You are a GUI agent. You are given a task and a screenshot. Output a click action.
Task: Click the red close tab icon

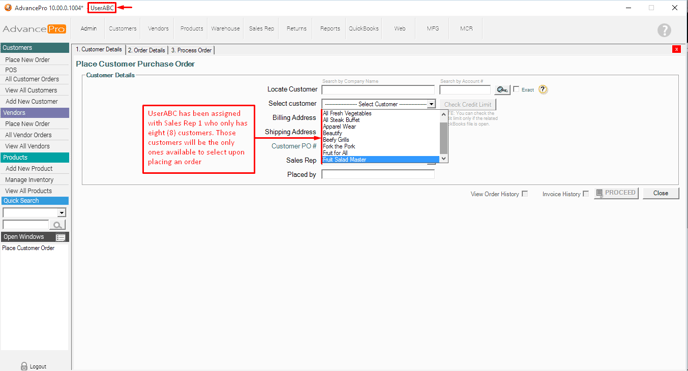click(676, 49)
